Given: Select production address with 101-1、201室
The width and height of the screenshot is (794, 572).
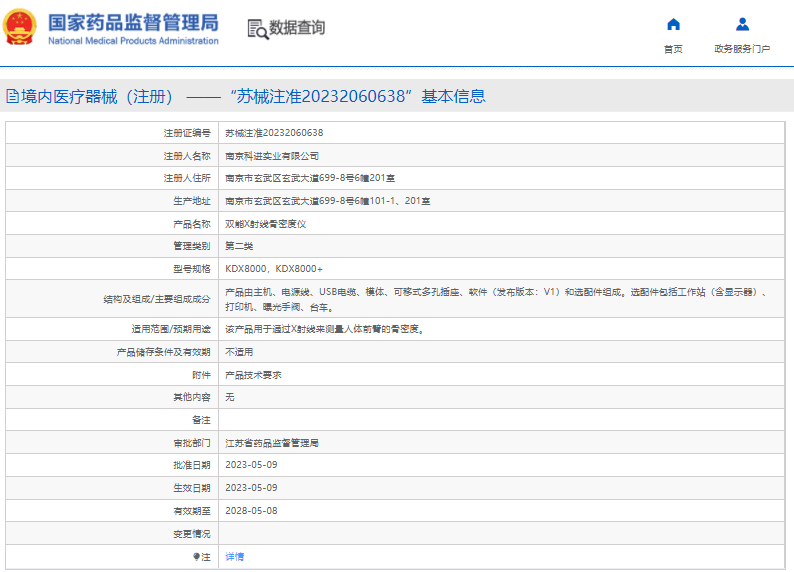Looking at the screenshot, I should coord(328,201).
